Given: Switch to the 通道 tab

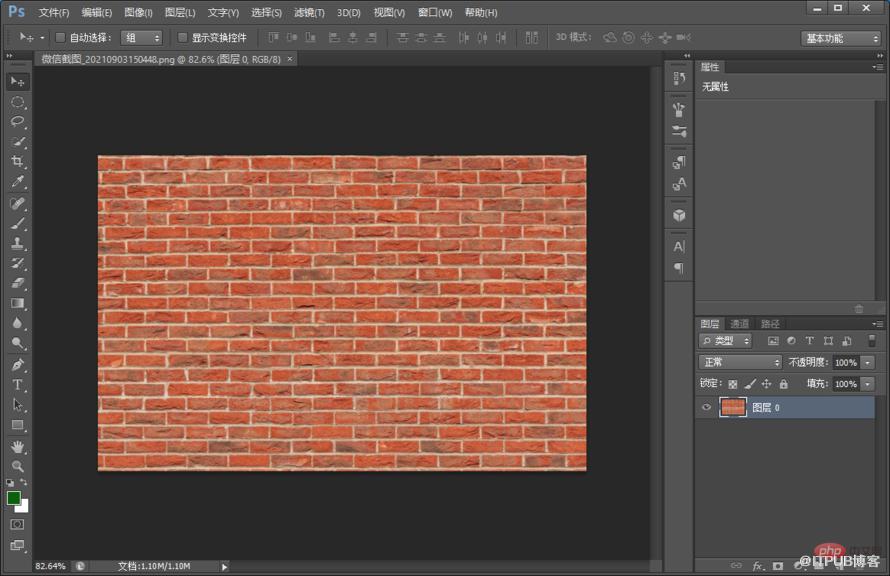Looking at the screenshot, I should (740, 324).
